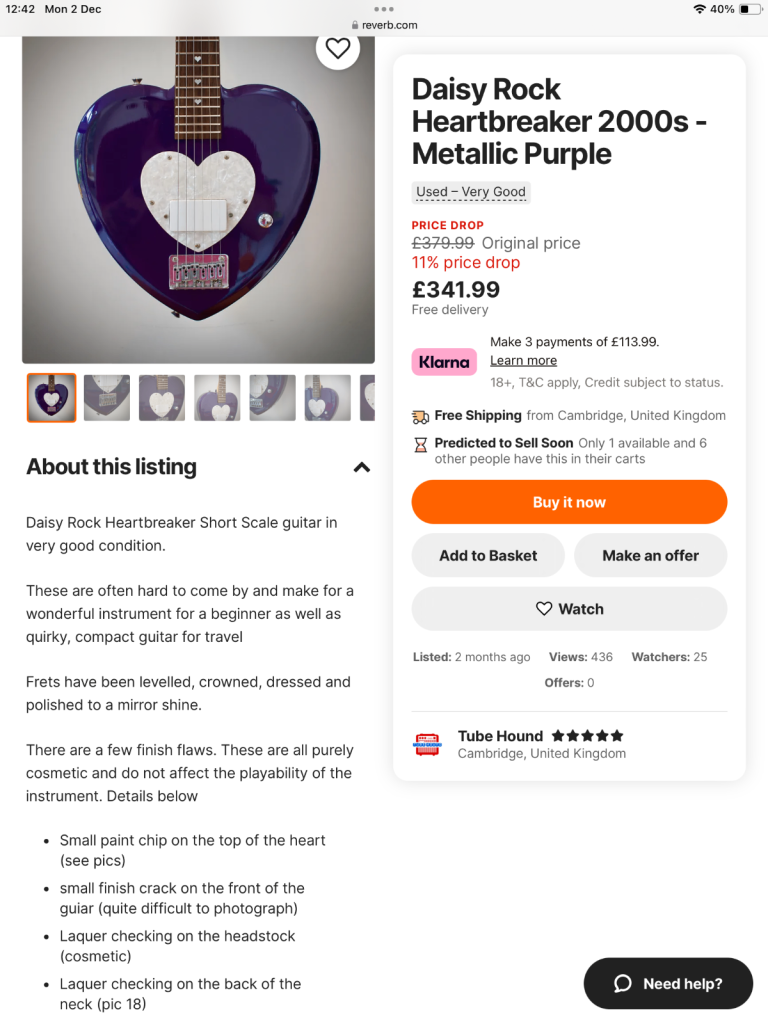Open the Tube Hound seller page

pos(500,736)
